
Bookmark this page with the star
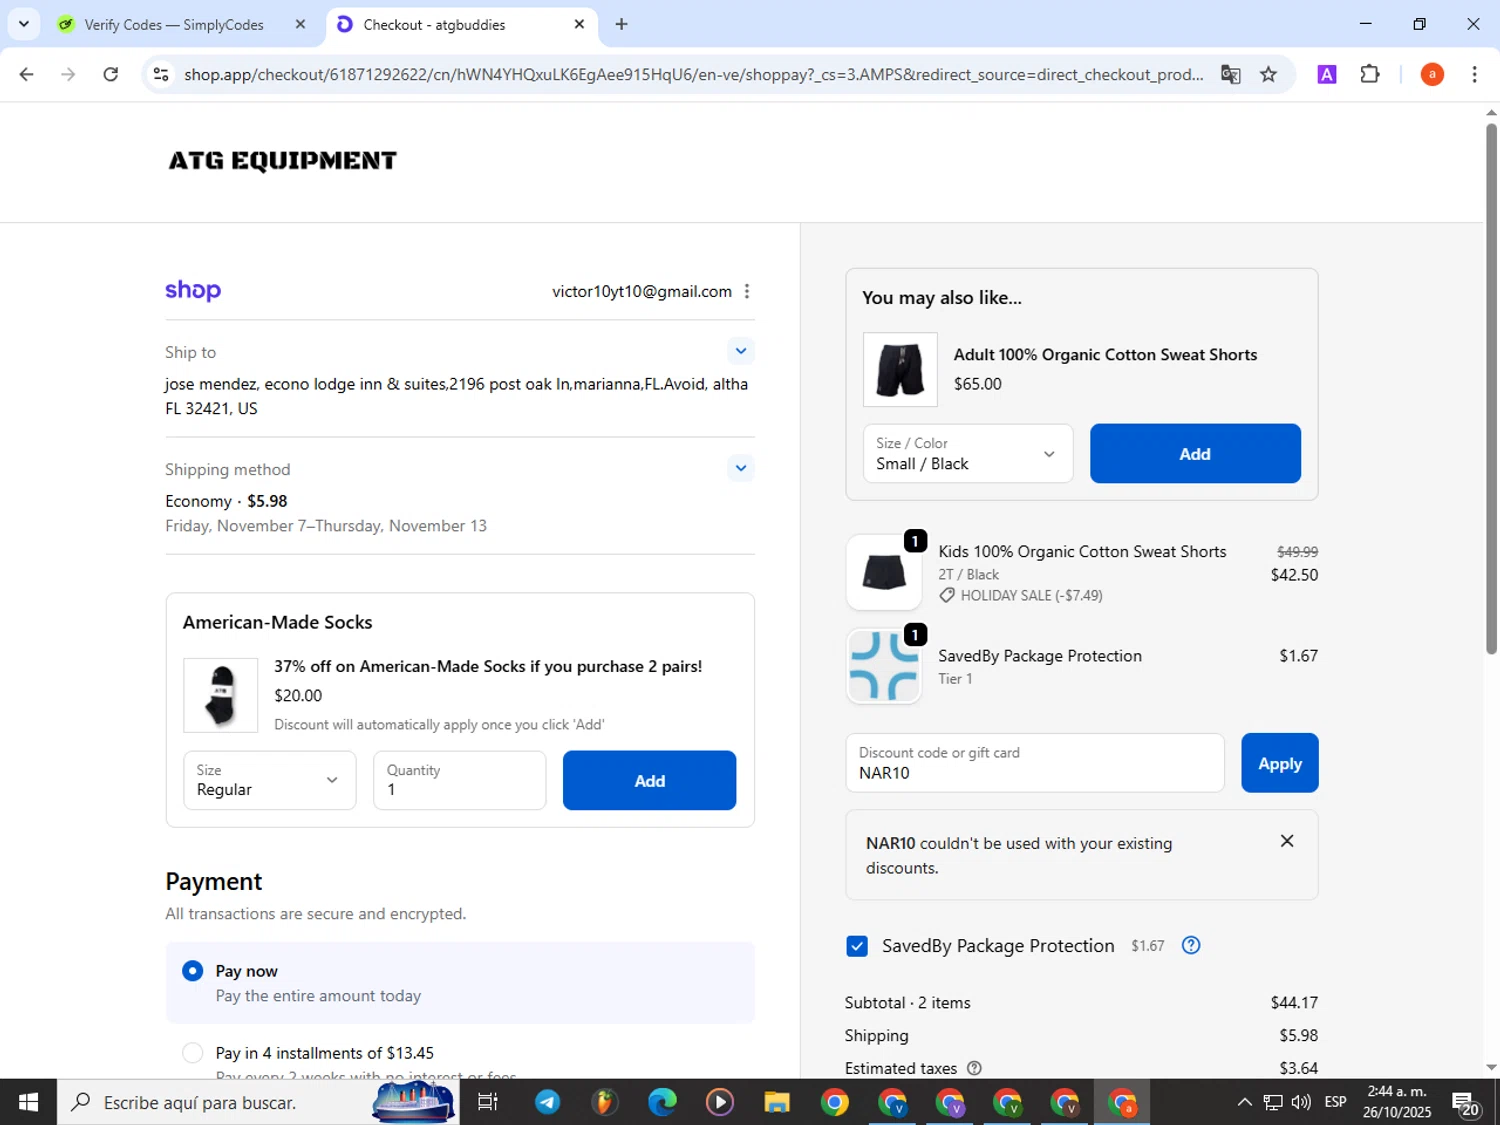[x=1268, y=74]
